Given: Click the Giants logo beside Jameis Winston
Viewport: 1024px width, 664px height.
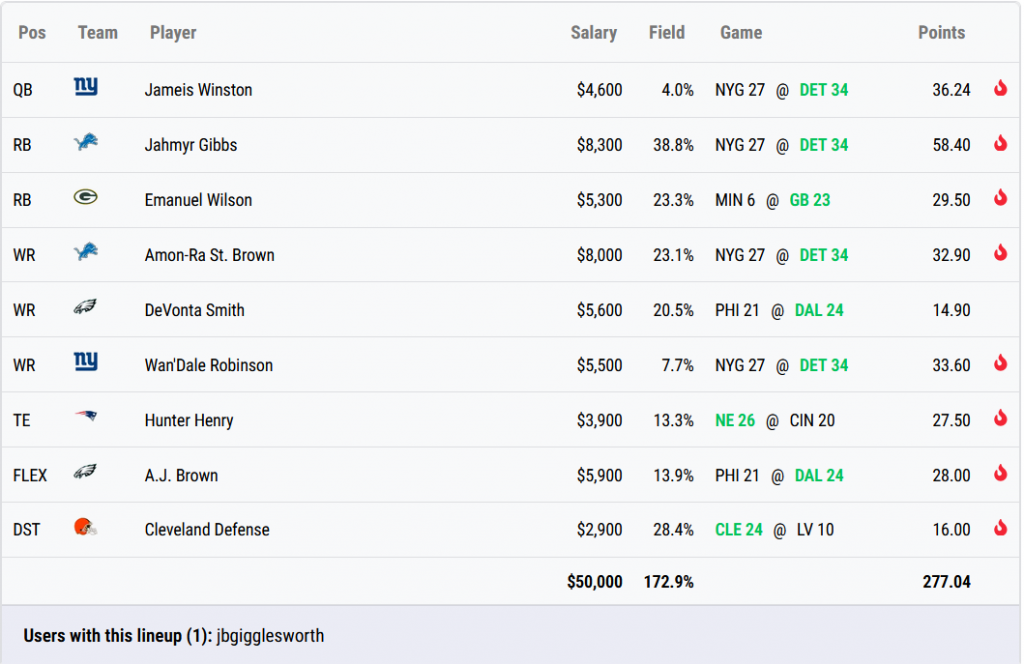Looking at the screenshot, I should click(x=86, y=88).
